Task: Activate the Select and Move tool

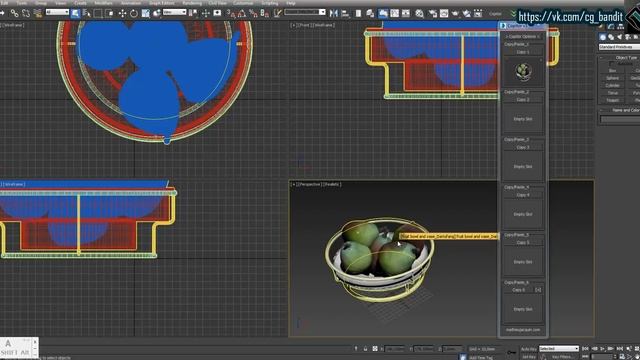Action: tap(122, 13)
